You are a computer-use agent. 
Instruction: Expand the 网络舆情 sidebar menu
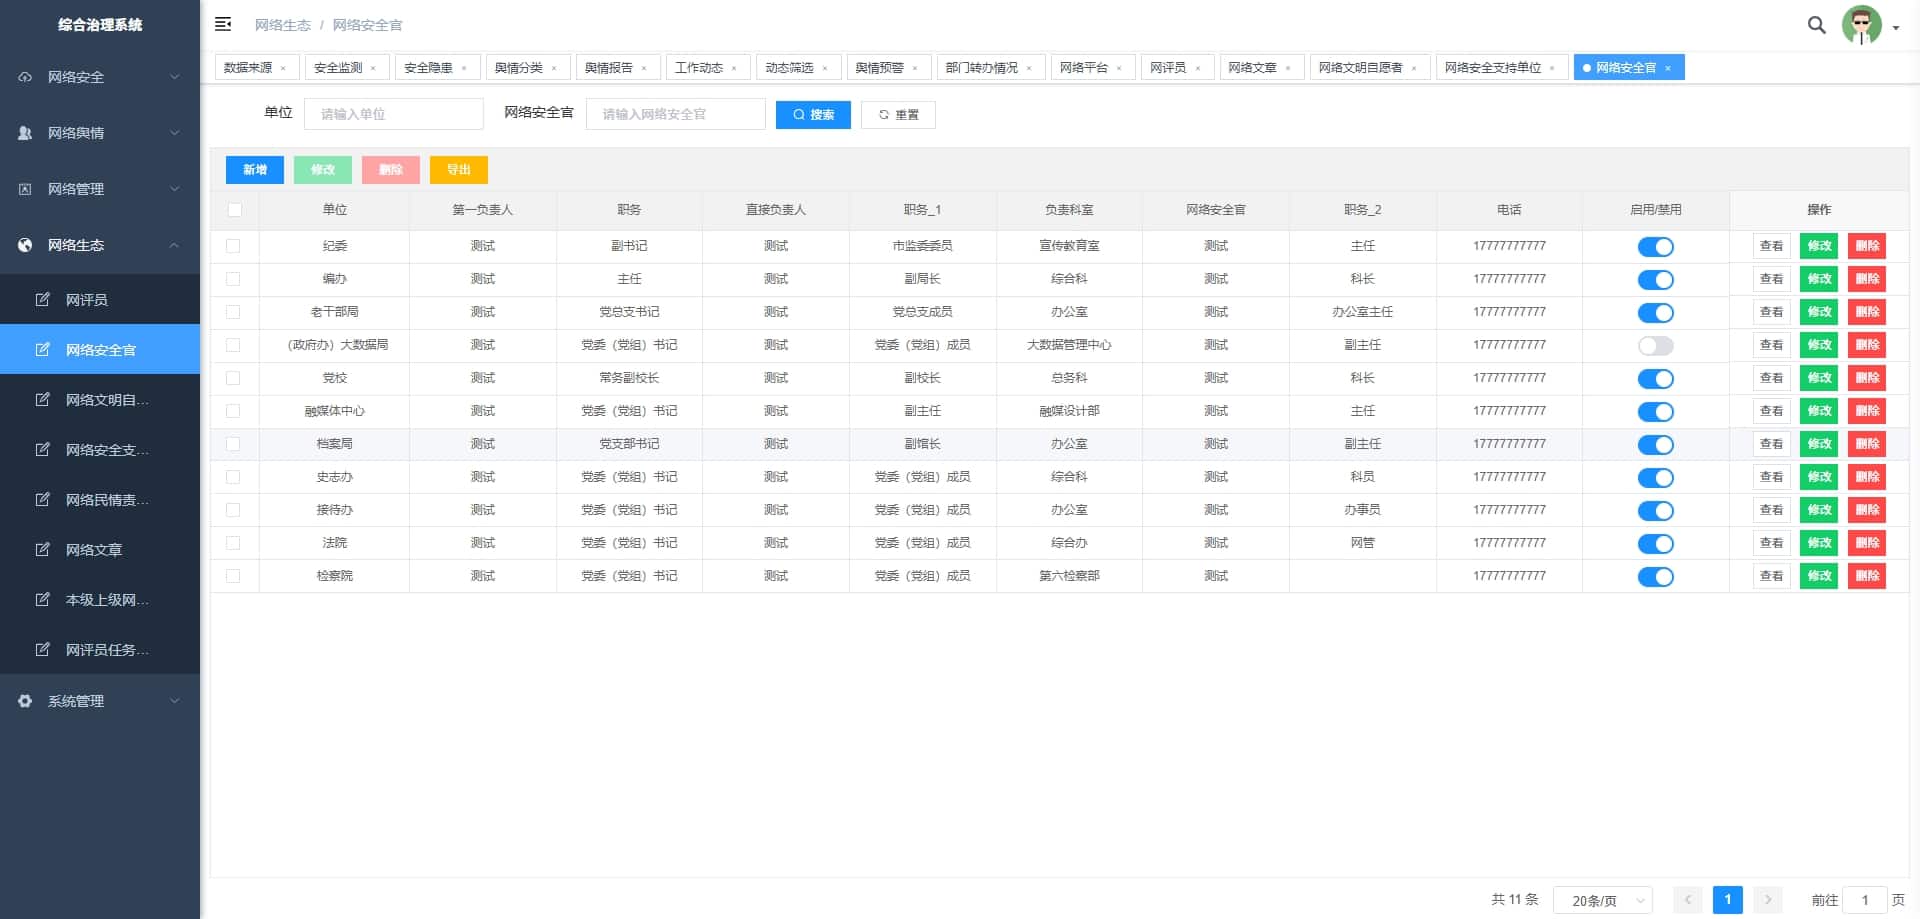pyautogui.click(x=100, y=133)
